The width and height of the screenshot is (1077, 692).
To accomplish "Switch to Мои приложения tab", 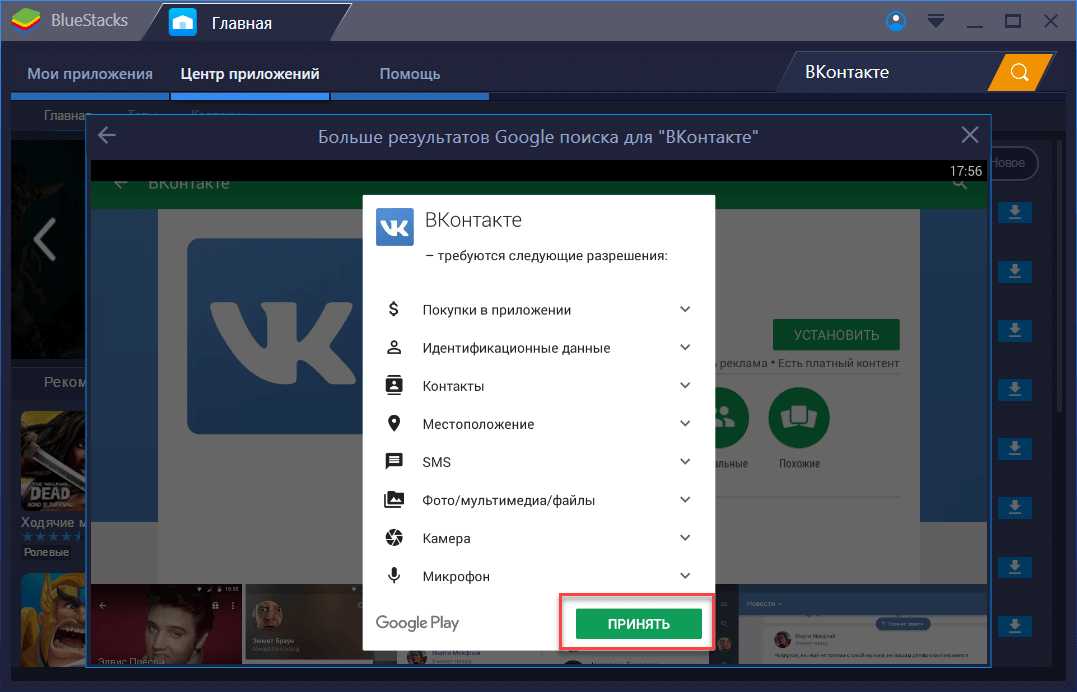I will pos(90,73).
